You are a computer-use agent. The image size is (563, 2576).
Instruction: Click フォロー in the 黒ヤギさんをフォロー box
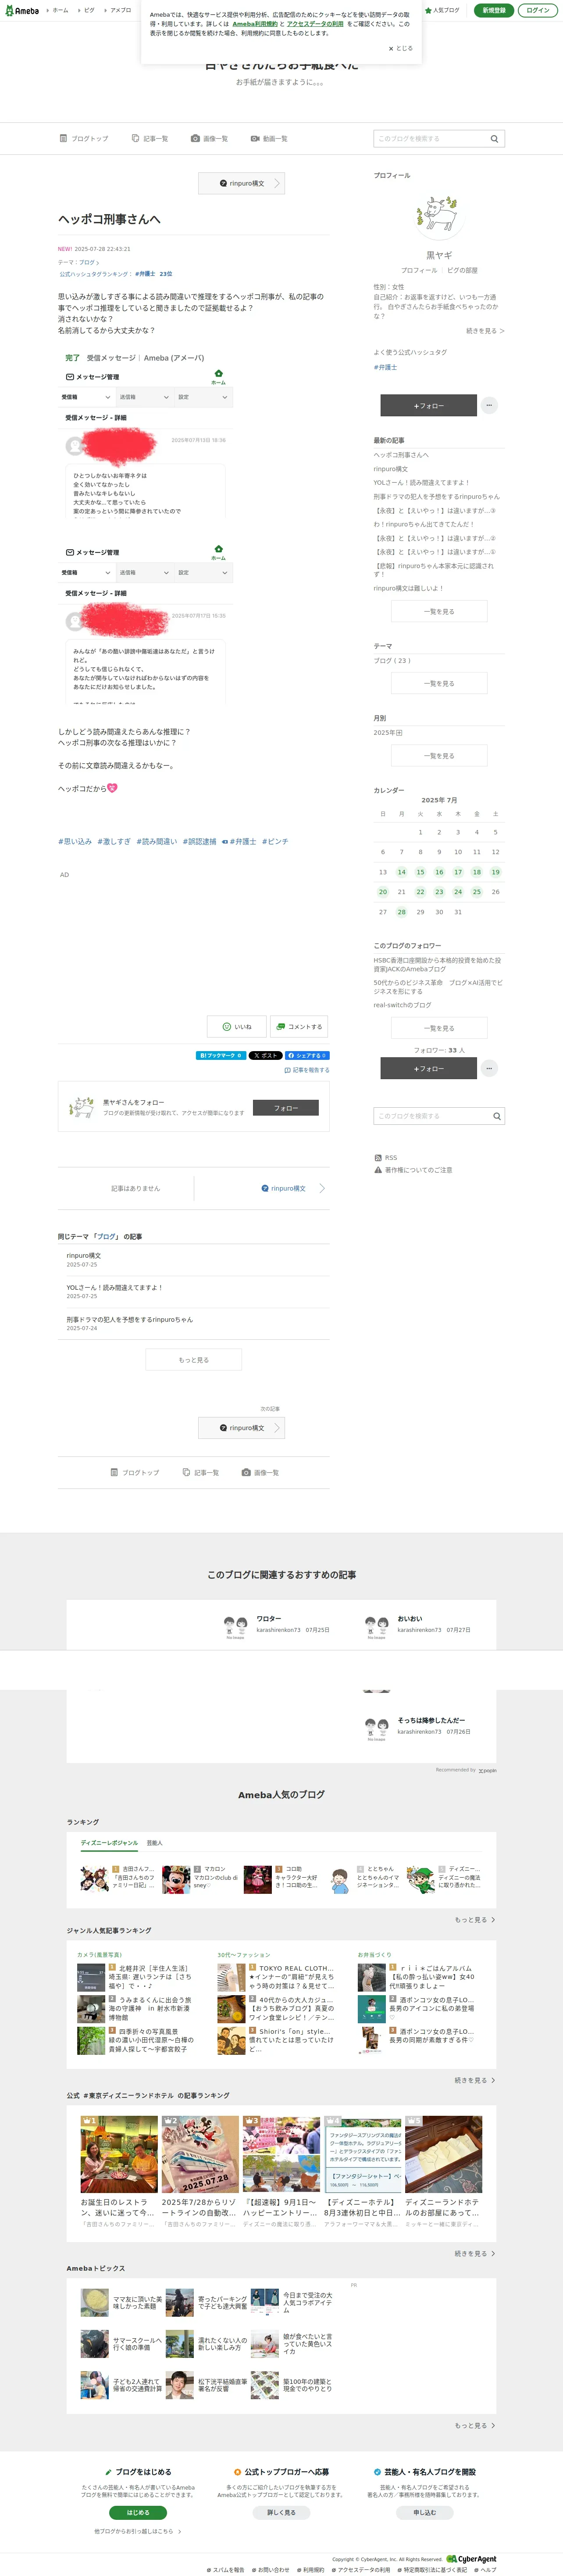286,1108
